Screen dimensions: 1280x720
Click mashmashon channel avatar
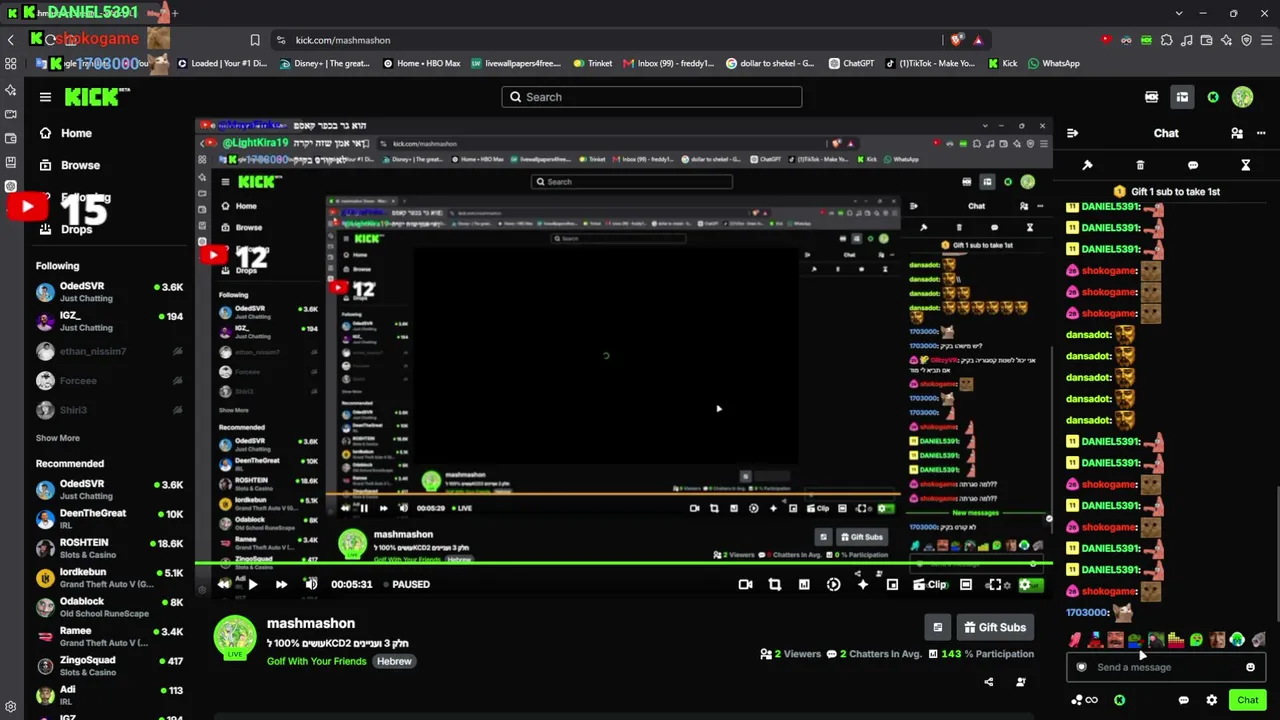point(235,638)
